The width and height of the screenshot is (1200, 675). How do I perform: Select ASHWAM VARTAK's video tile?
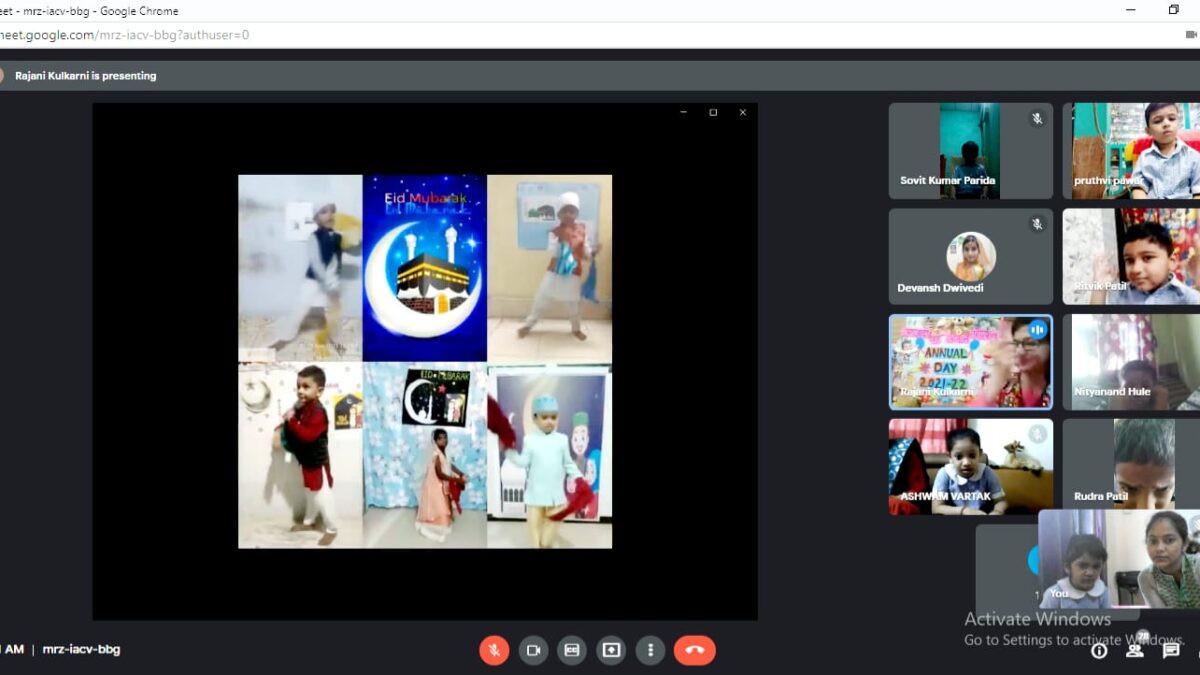970,467
